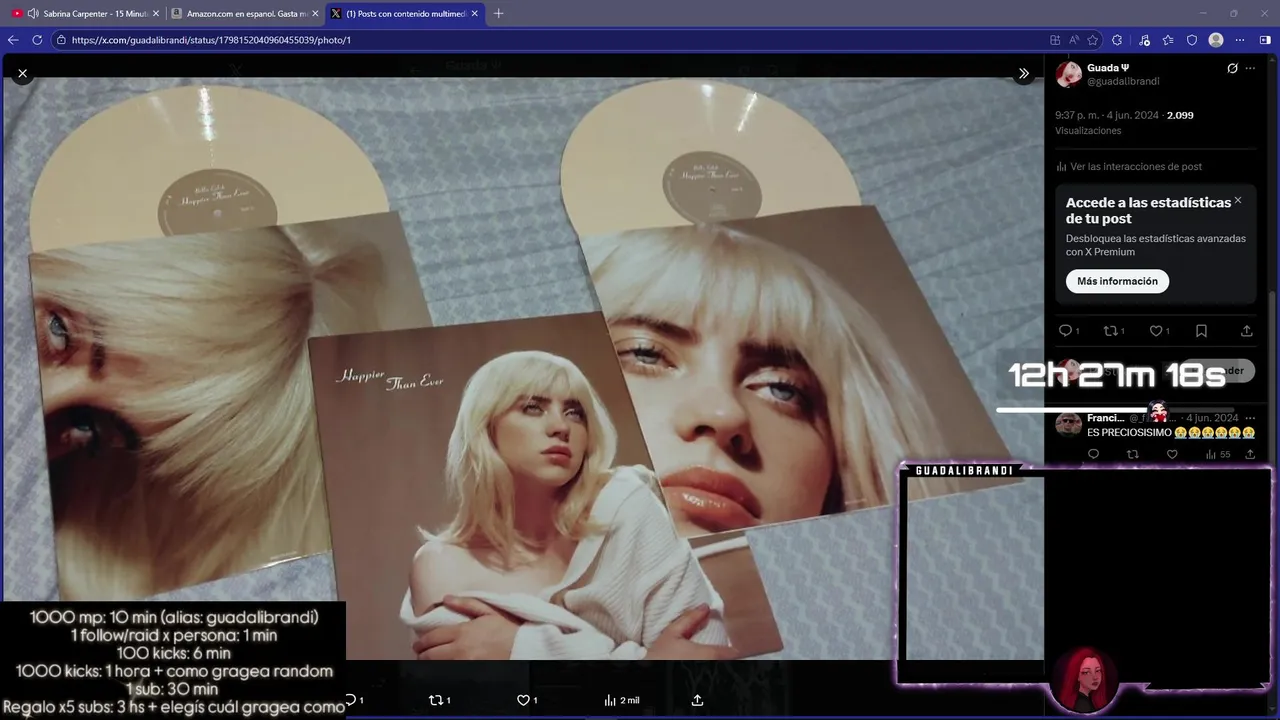Click the @guadalibrandi handle
This screenshot has width=1280, height=720.
(x=1123, y=81)
